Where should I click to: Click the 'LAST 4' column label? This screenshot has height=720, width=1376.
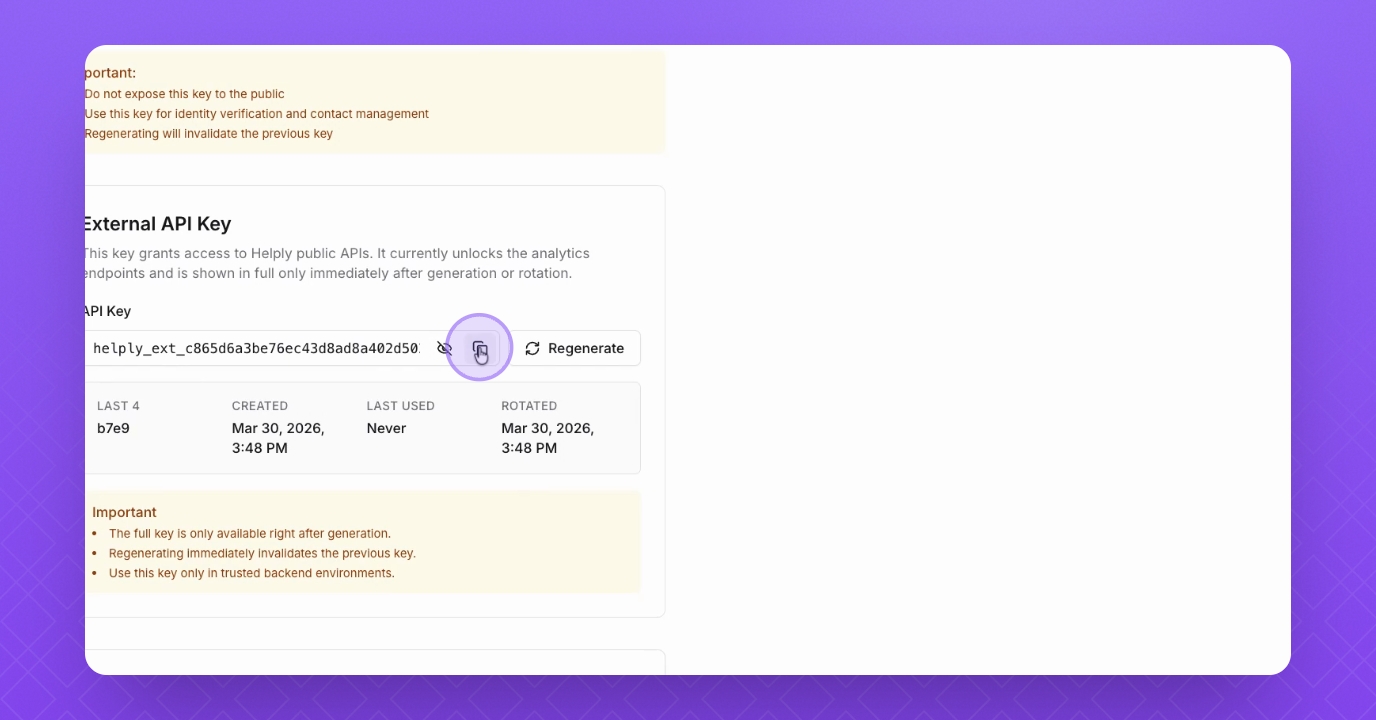click(x=118, y=406)
